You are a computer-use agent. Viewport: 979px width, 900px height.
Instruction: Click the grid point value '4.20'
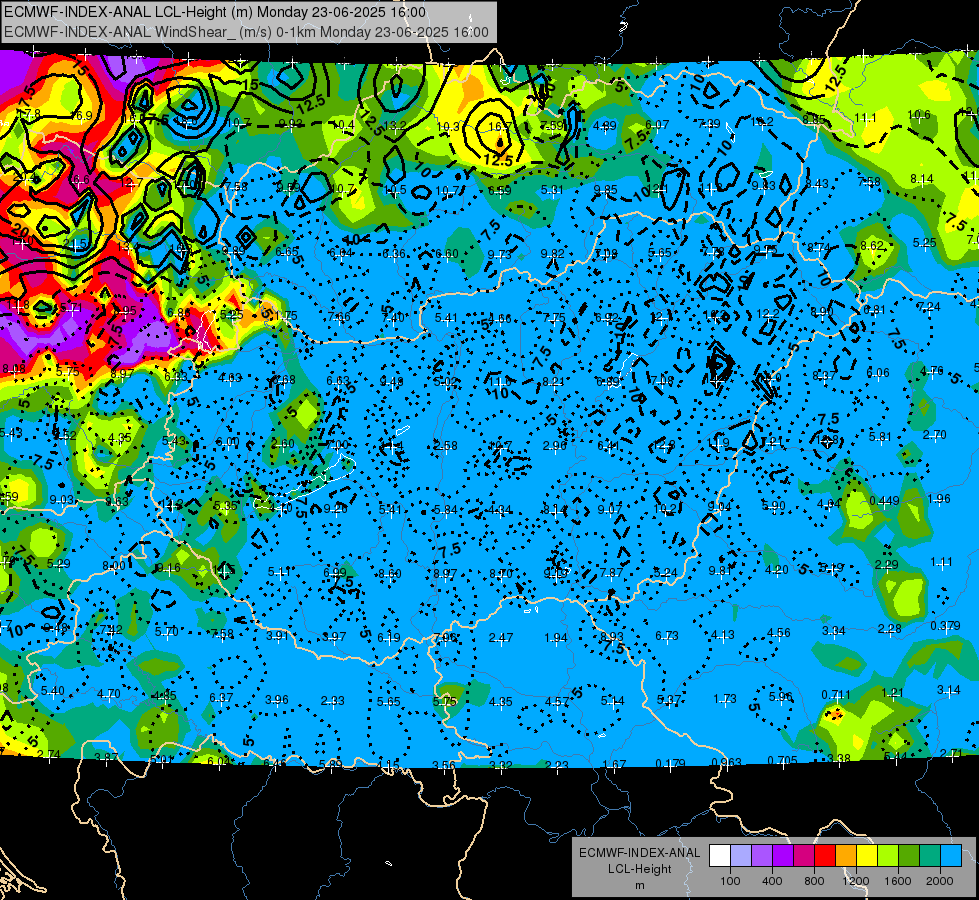[776, 569]
